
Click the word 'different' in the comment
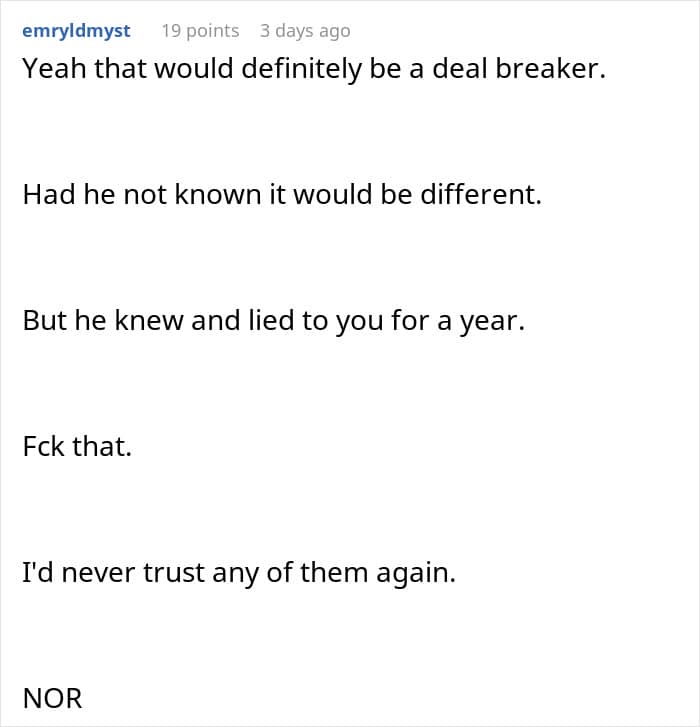pyautogui.click(x=480, y=194)
